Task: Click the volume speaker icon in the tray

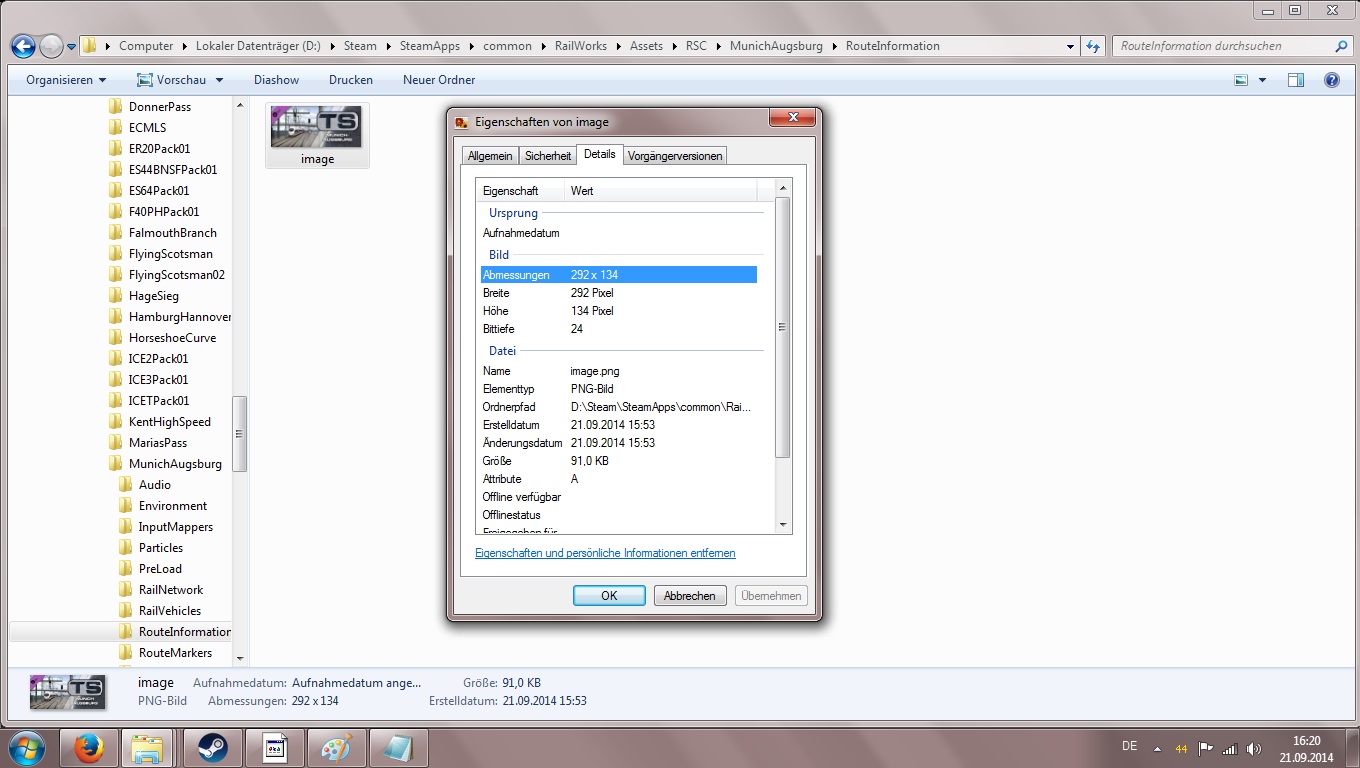Action: 1254,748
